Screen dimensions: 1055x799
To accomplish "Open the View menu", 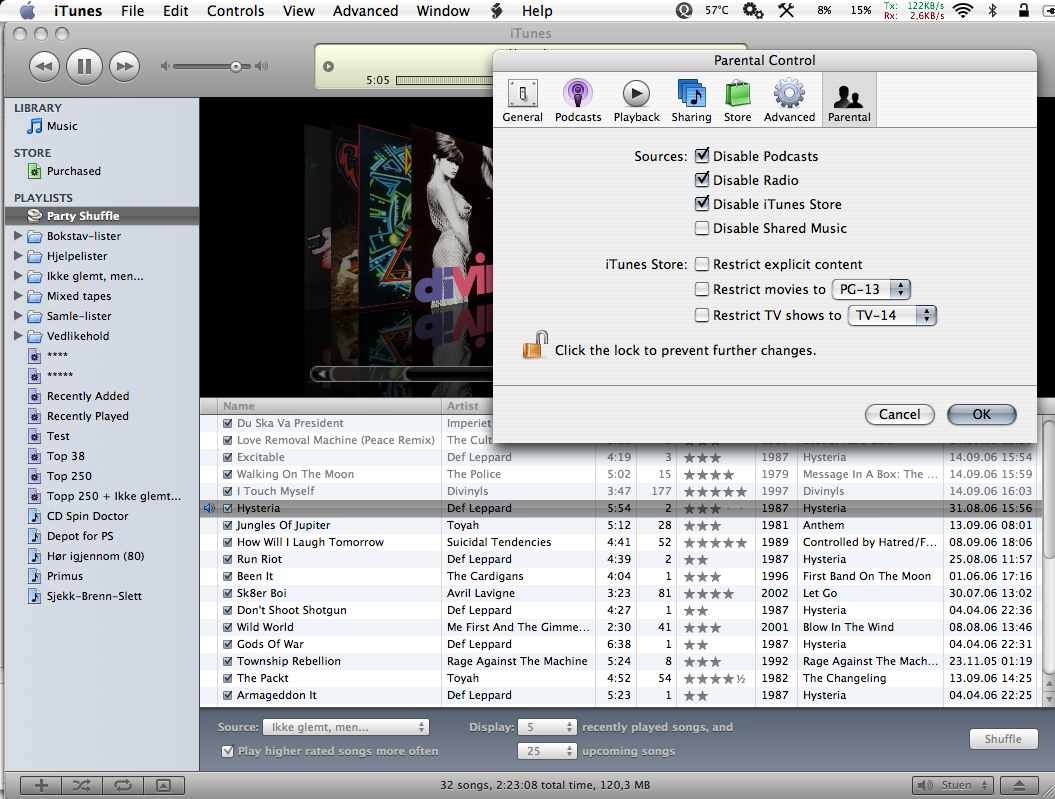I will click(298, 11).
